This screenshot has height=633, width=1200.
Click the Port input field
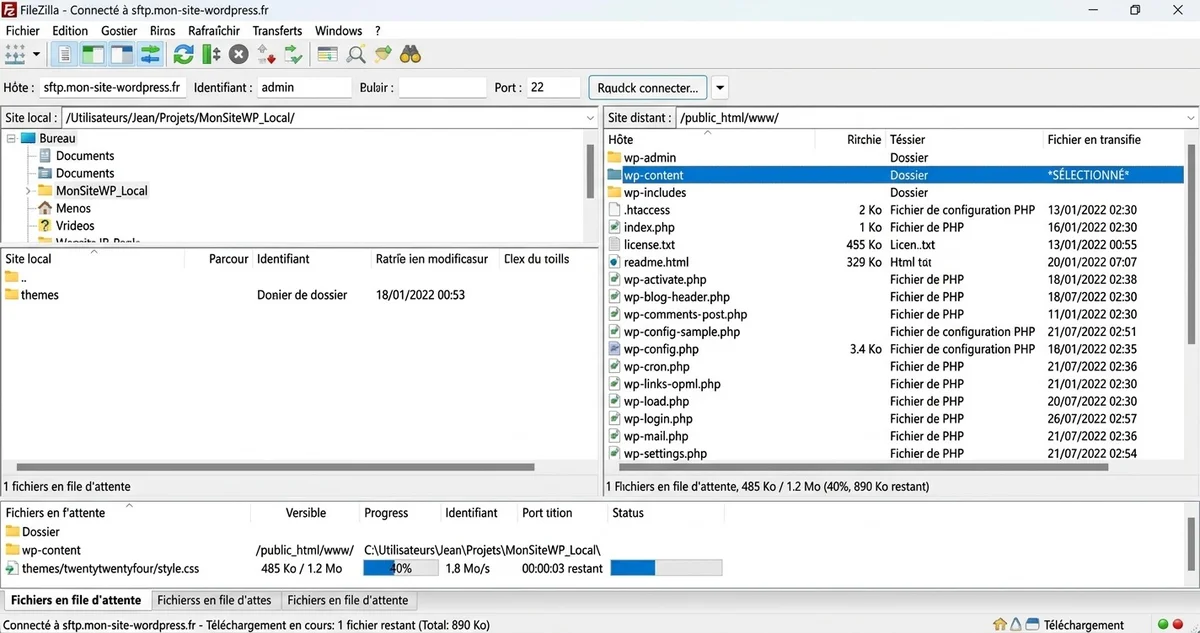click(553, 87)
